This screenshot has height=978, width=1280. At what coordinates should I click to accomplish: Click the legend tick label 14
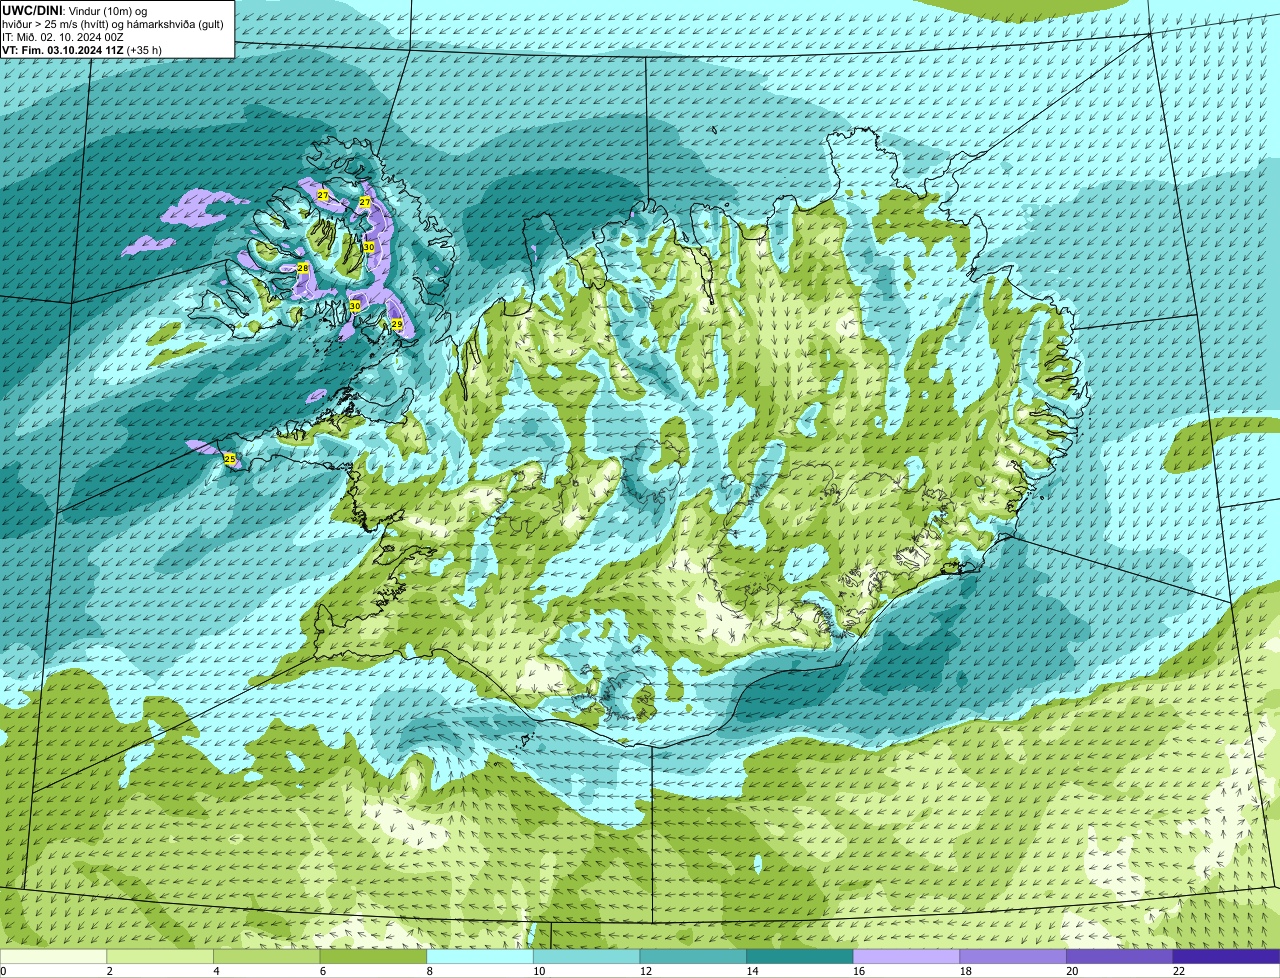[752, 971]
